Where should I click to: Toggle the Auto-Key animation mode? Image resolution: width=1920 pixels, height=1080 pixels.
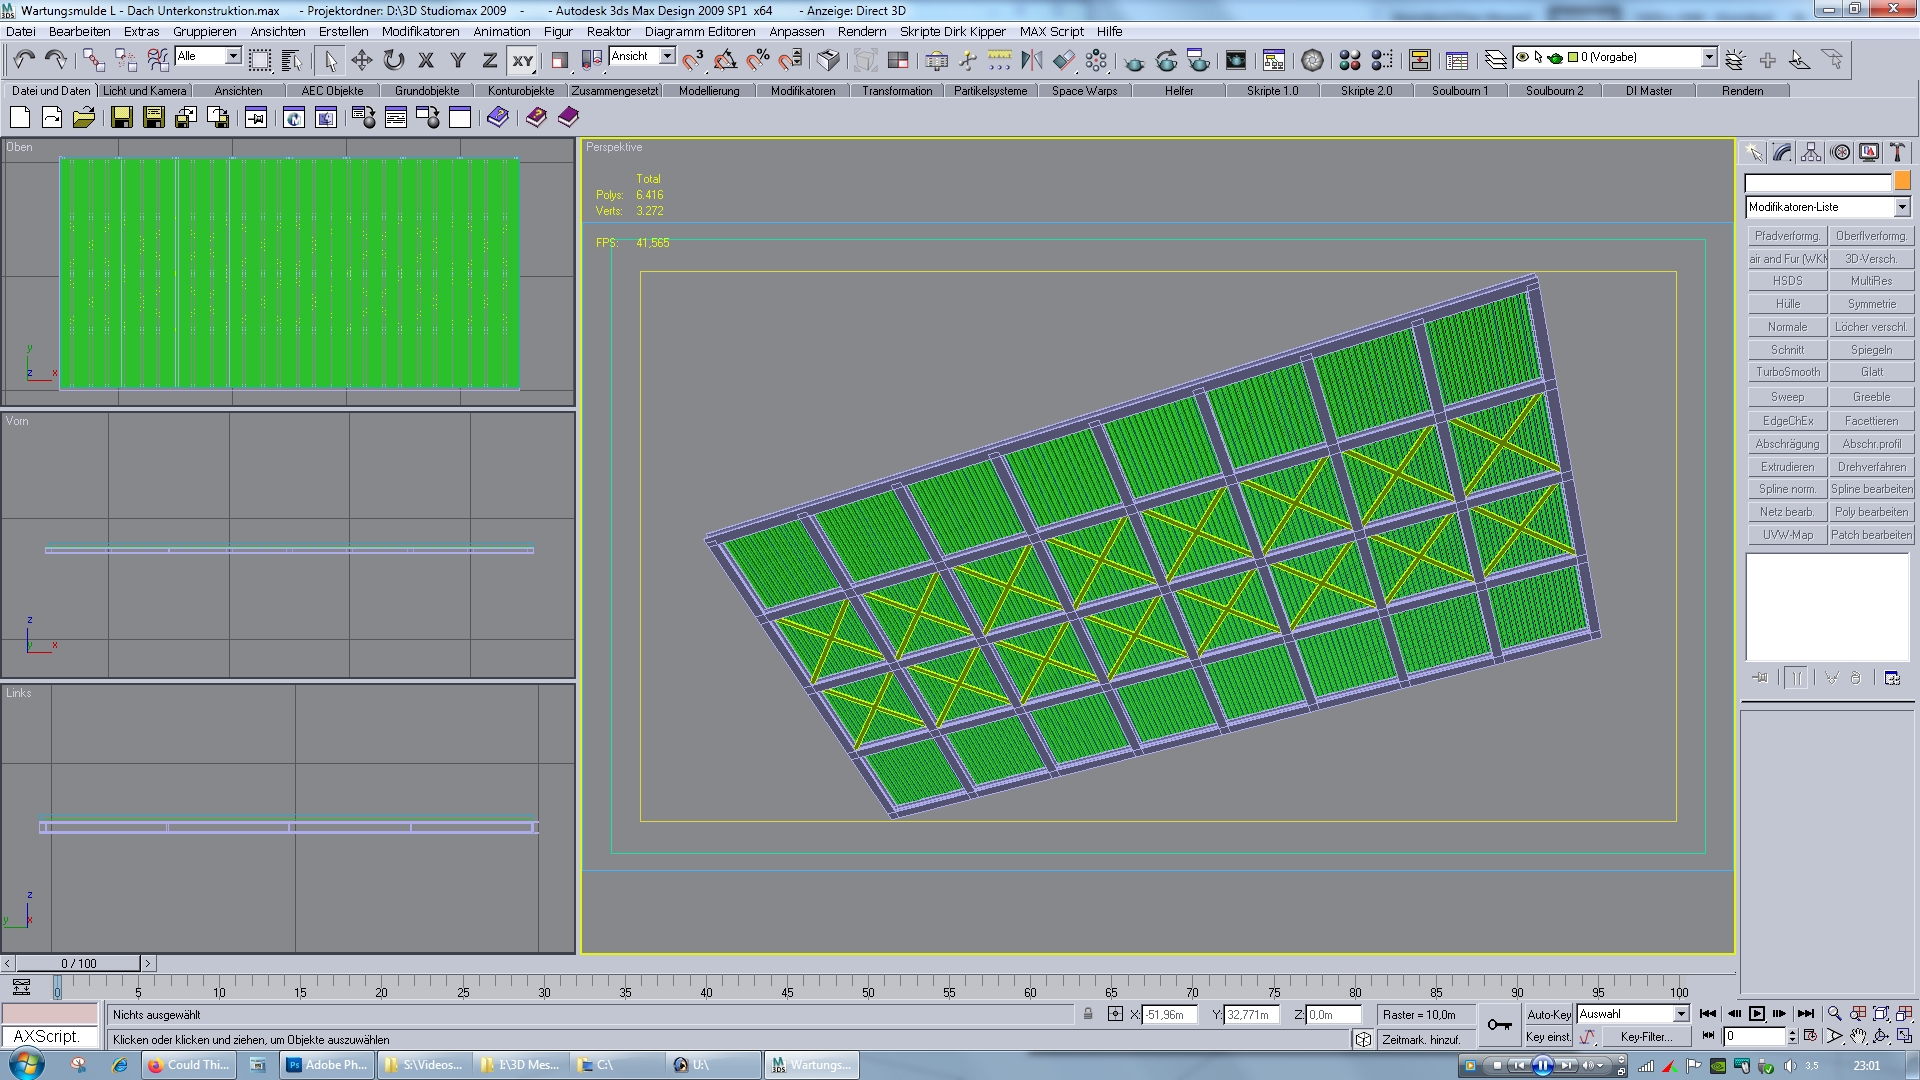tap(1548, 1014)
